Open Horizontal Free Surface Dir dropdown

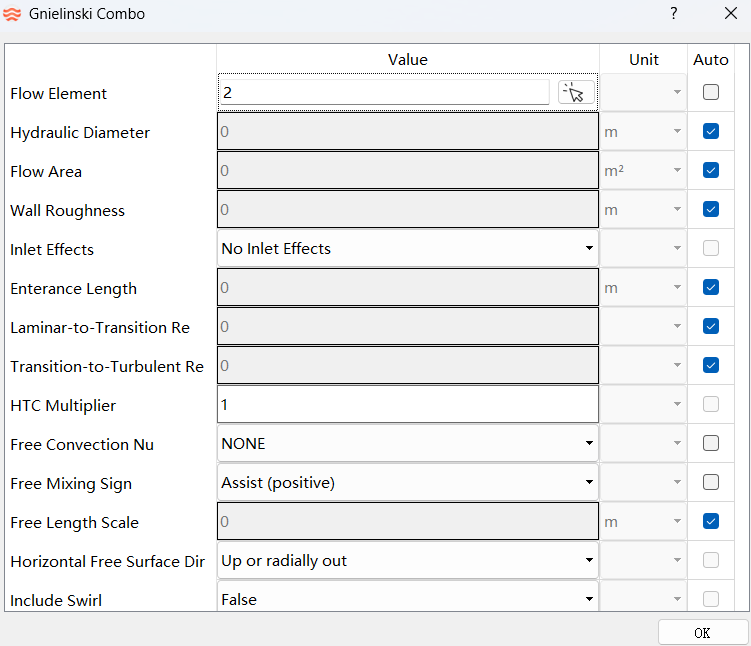coord(408,561)
